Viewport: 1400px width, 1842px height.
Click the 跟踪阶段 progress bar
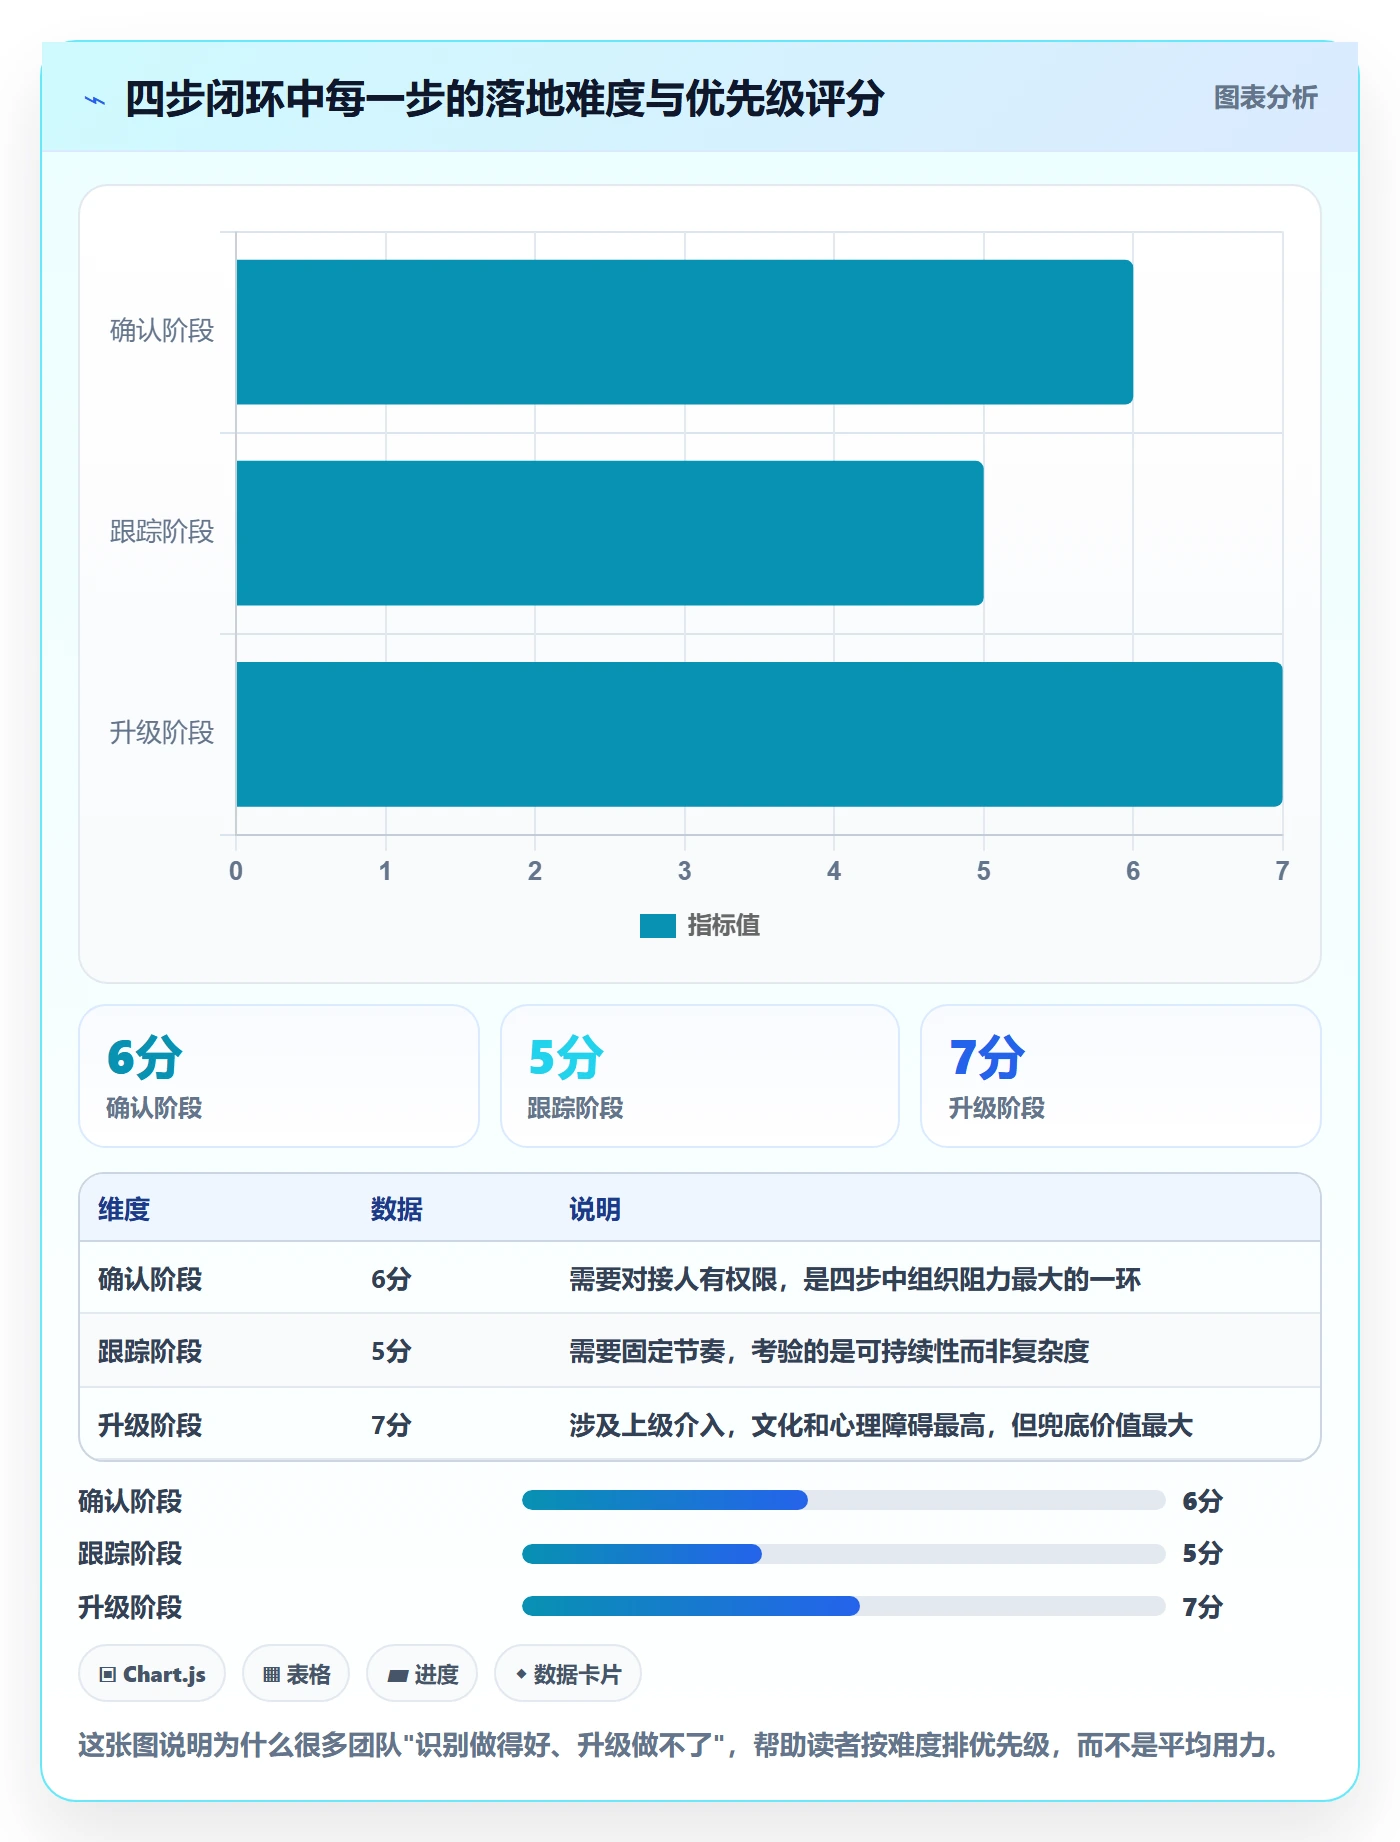[x=843, y=1554]
